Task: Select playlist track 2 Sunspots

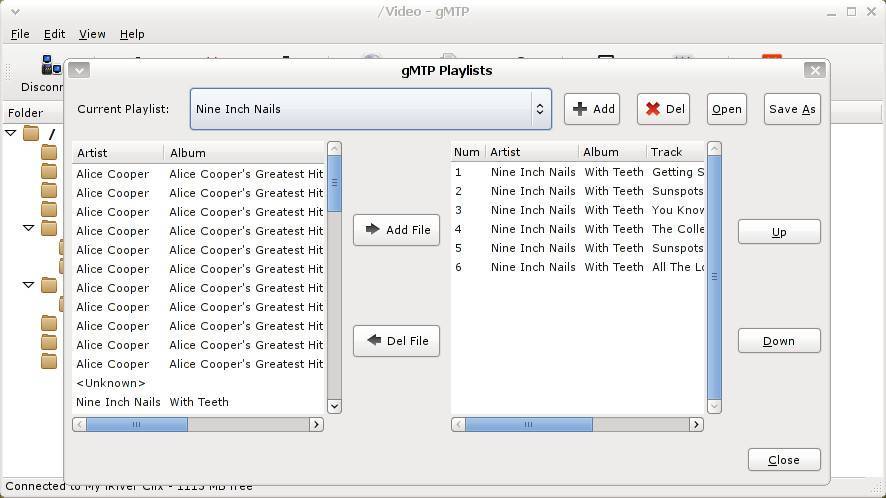Action: click(x=578, y=191)
